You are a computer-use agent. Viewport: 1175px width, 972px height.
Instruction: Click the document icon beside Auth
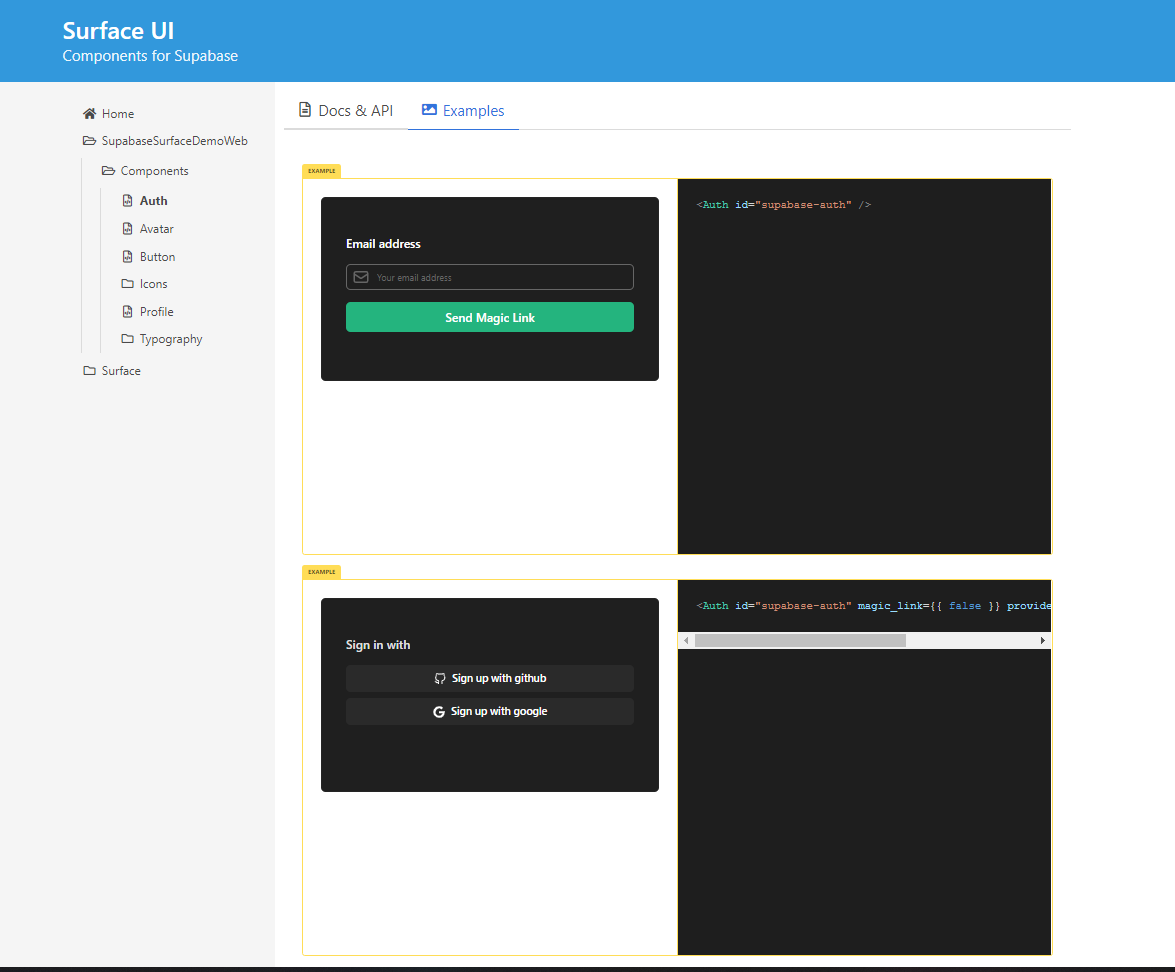coord(127,200)
